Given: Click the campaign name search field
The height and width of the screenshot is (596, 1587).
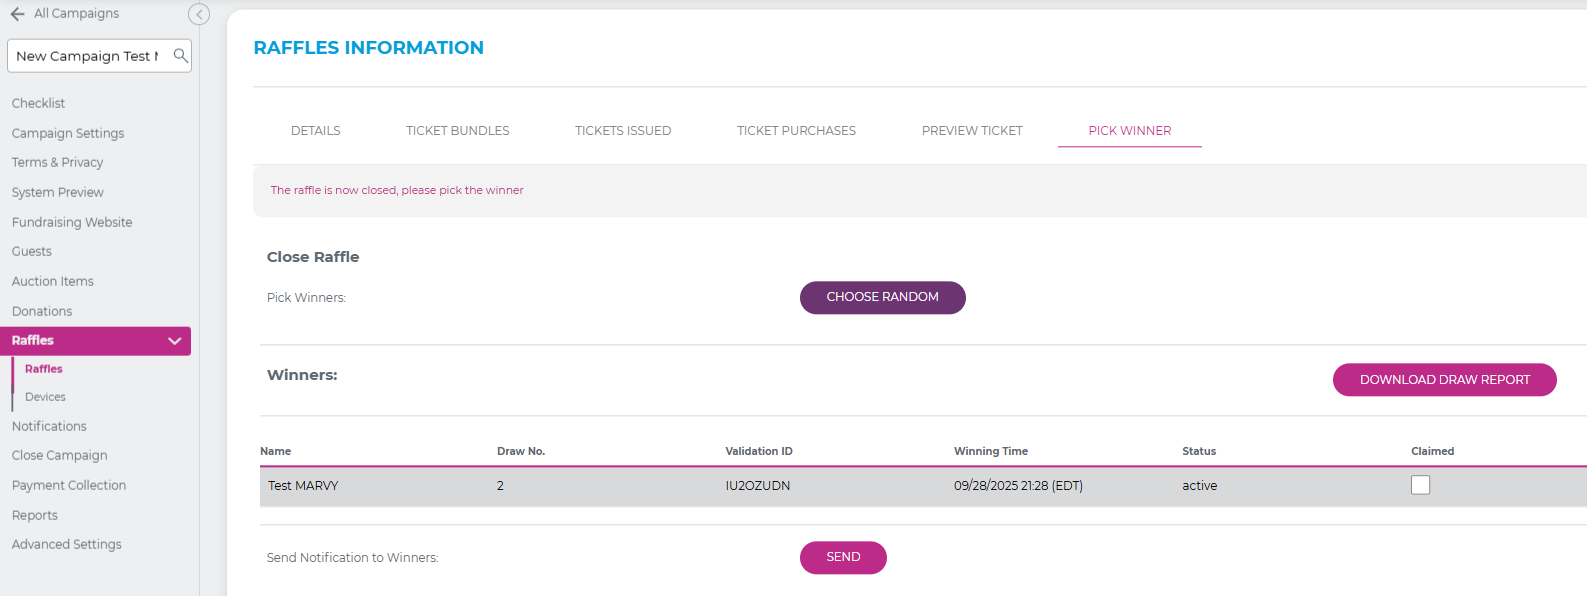Looking at the screenshot, I should point(88,56).
